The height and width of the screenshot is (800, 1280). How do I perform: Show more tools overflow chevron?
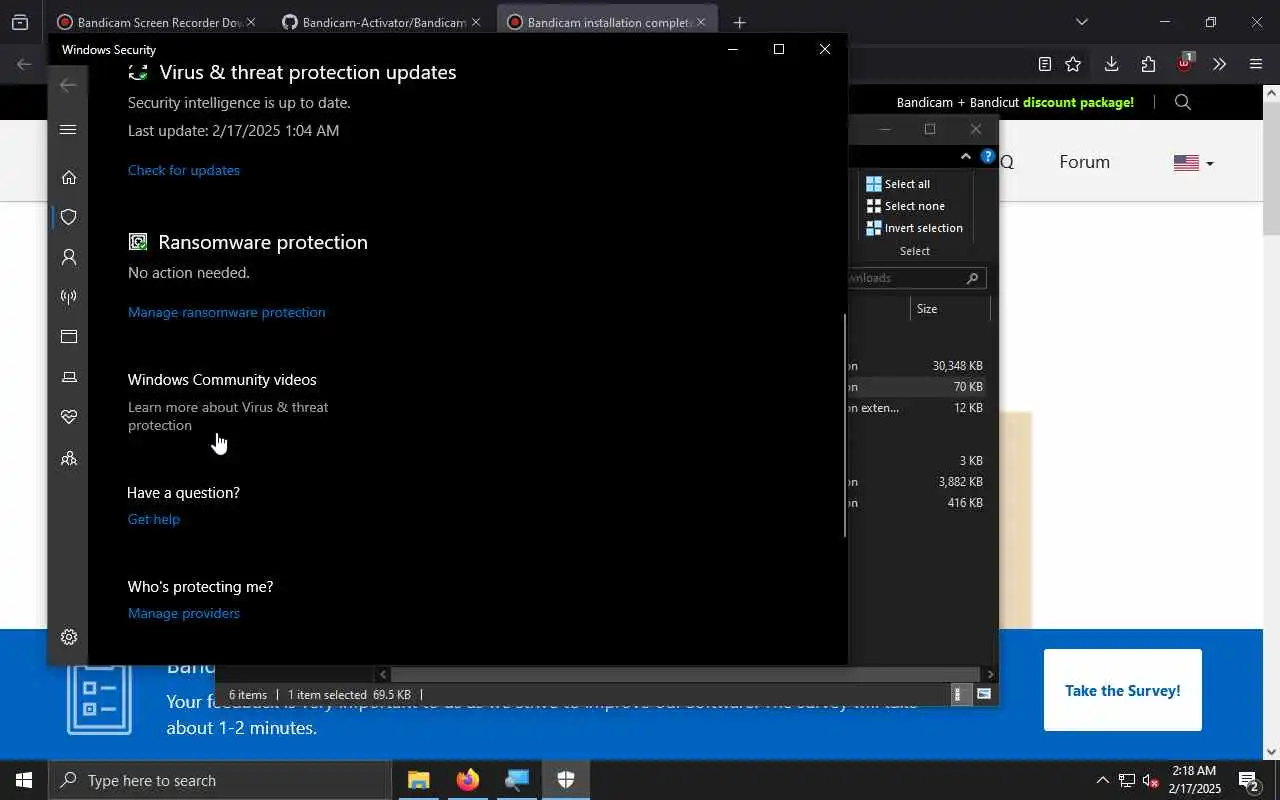1219,64
